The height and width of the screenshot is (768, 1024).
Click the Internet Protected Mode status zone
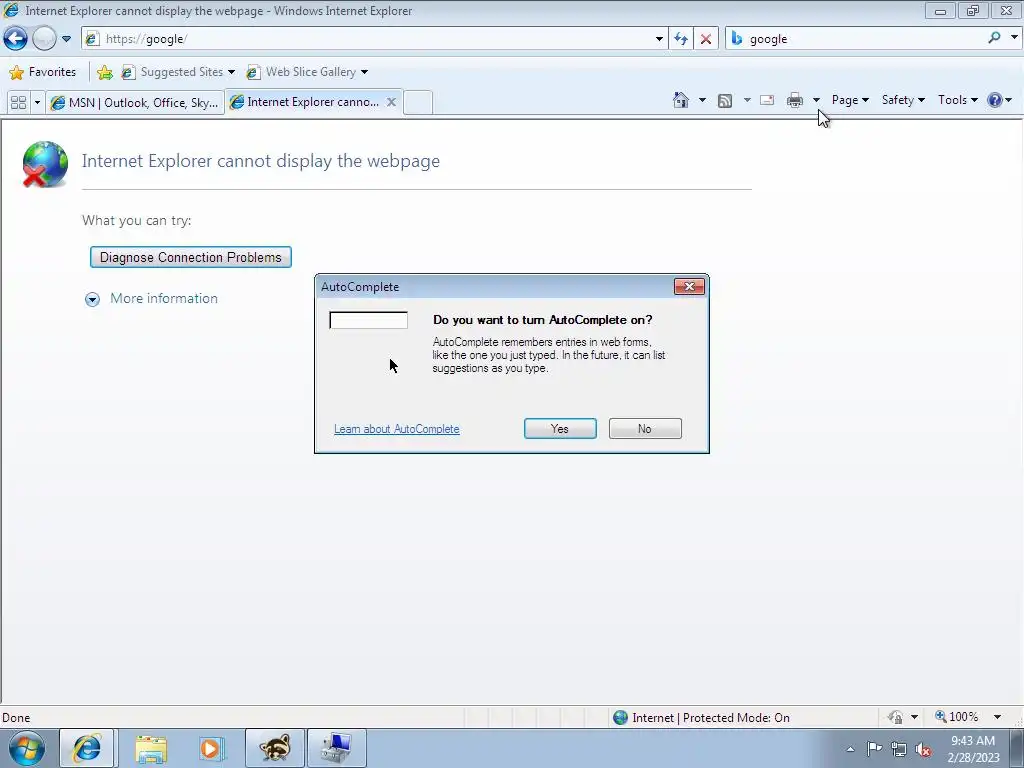[702, 718]
